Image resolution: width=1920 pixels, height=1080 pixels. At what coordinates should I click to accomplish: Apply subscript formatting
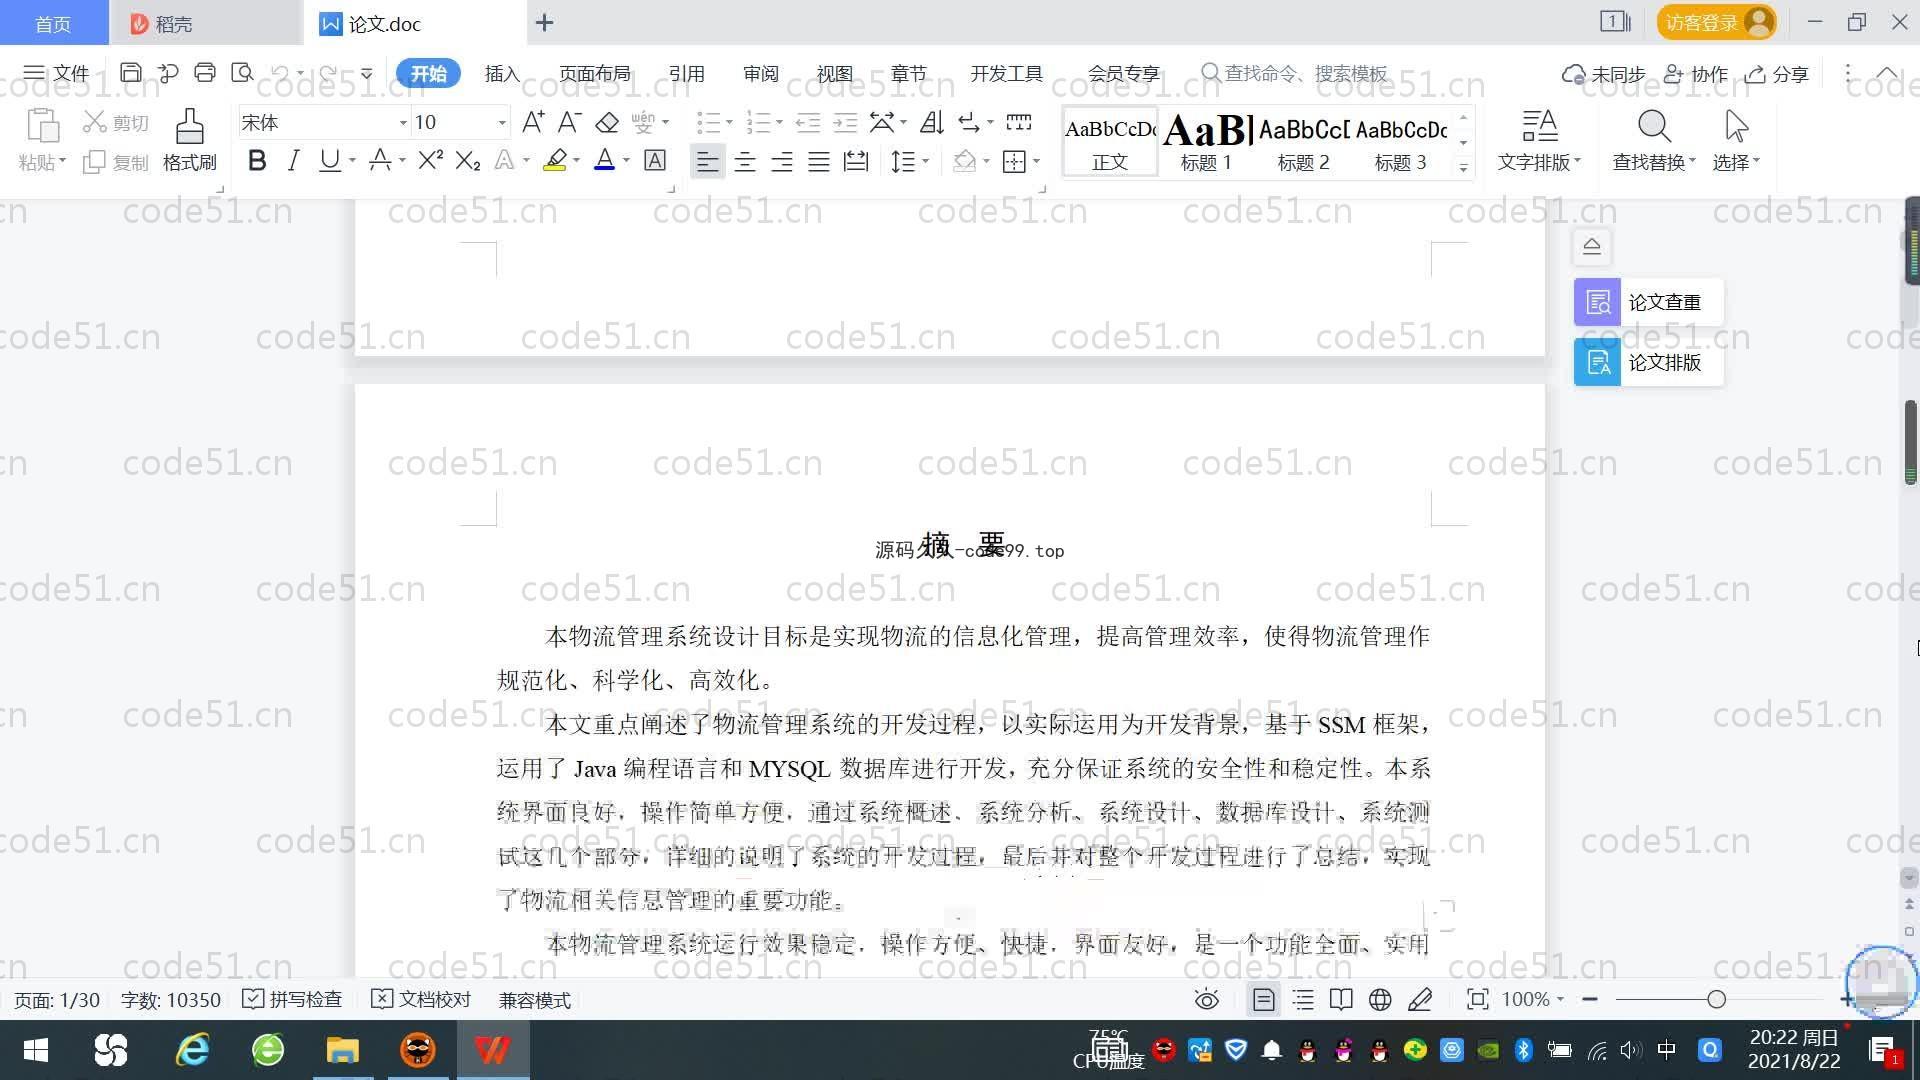(x=467, y=160)
